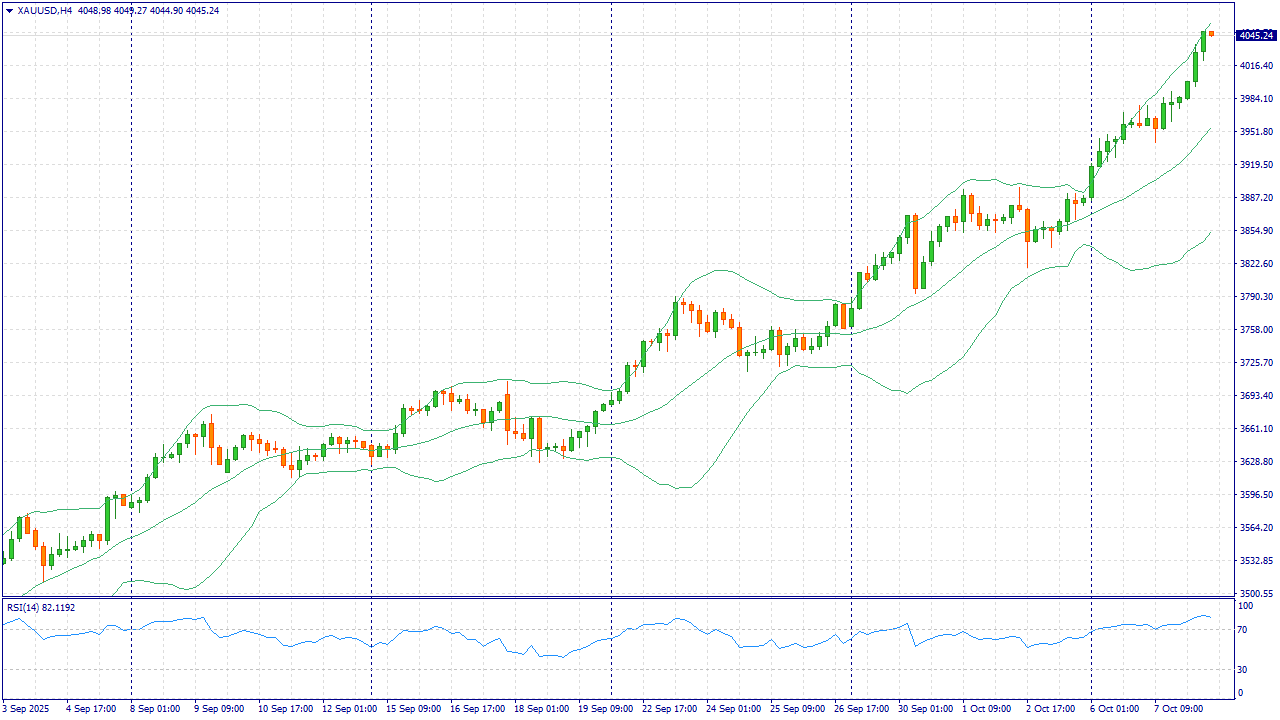Click the 3500.55 price axis label
Viewport: 1280px width, 720px height.
1254,594
